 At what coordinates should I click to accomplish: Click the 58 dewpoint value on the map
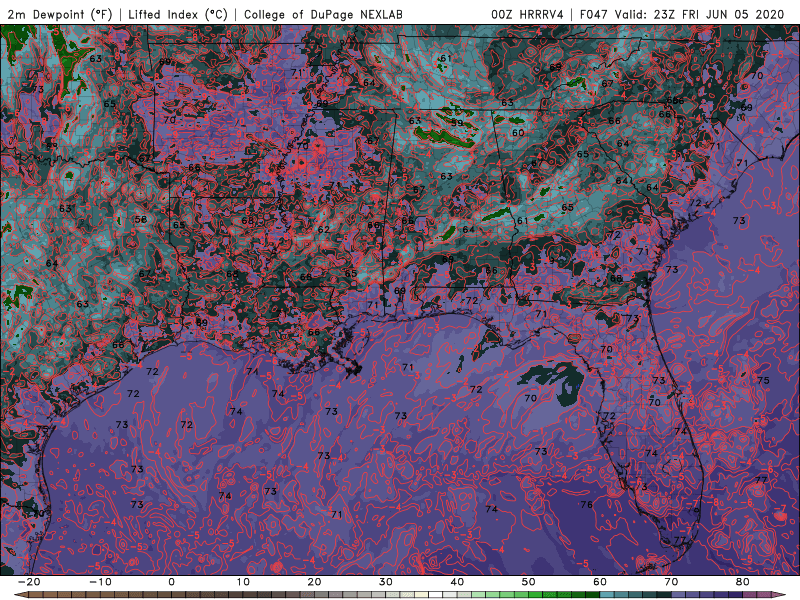[x=141, y=219]
